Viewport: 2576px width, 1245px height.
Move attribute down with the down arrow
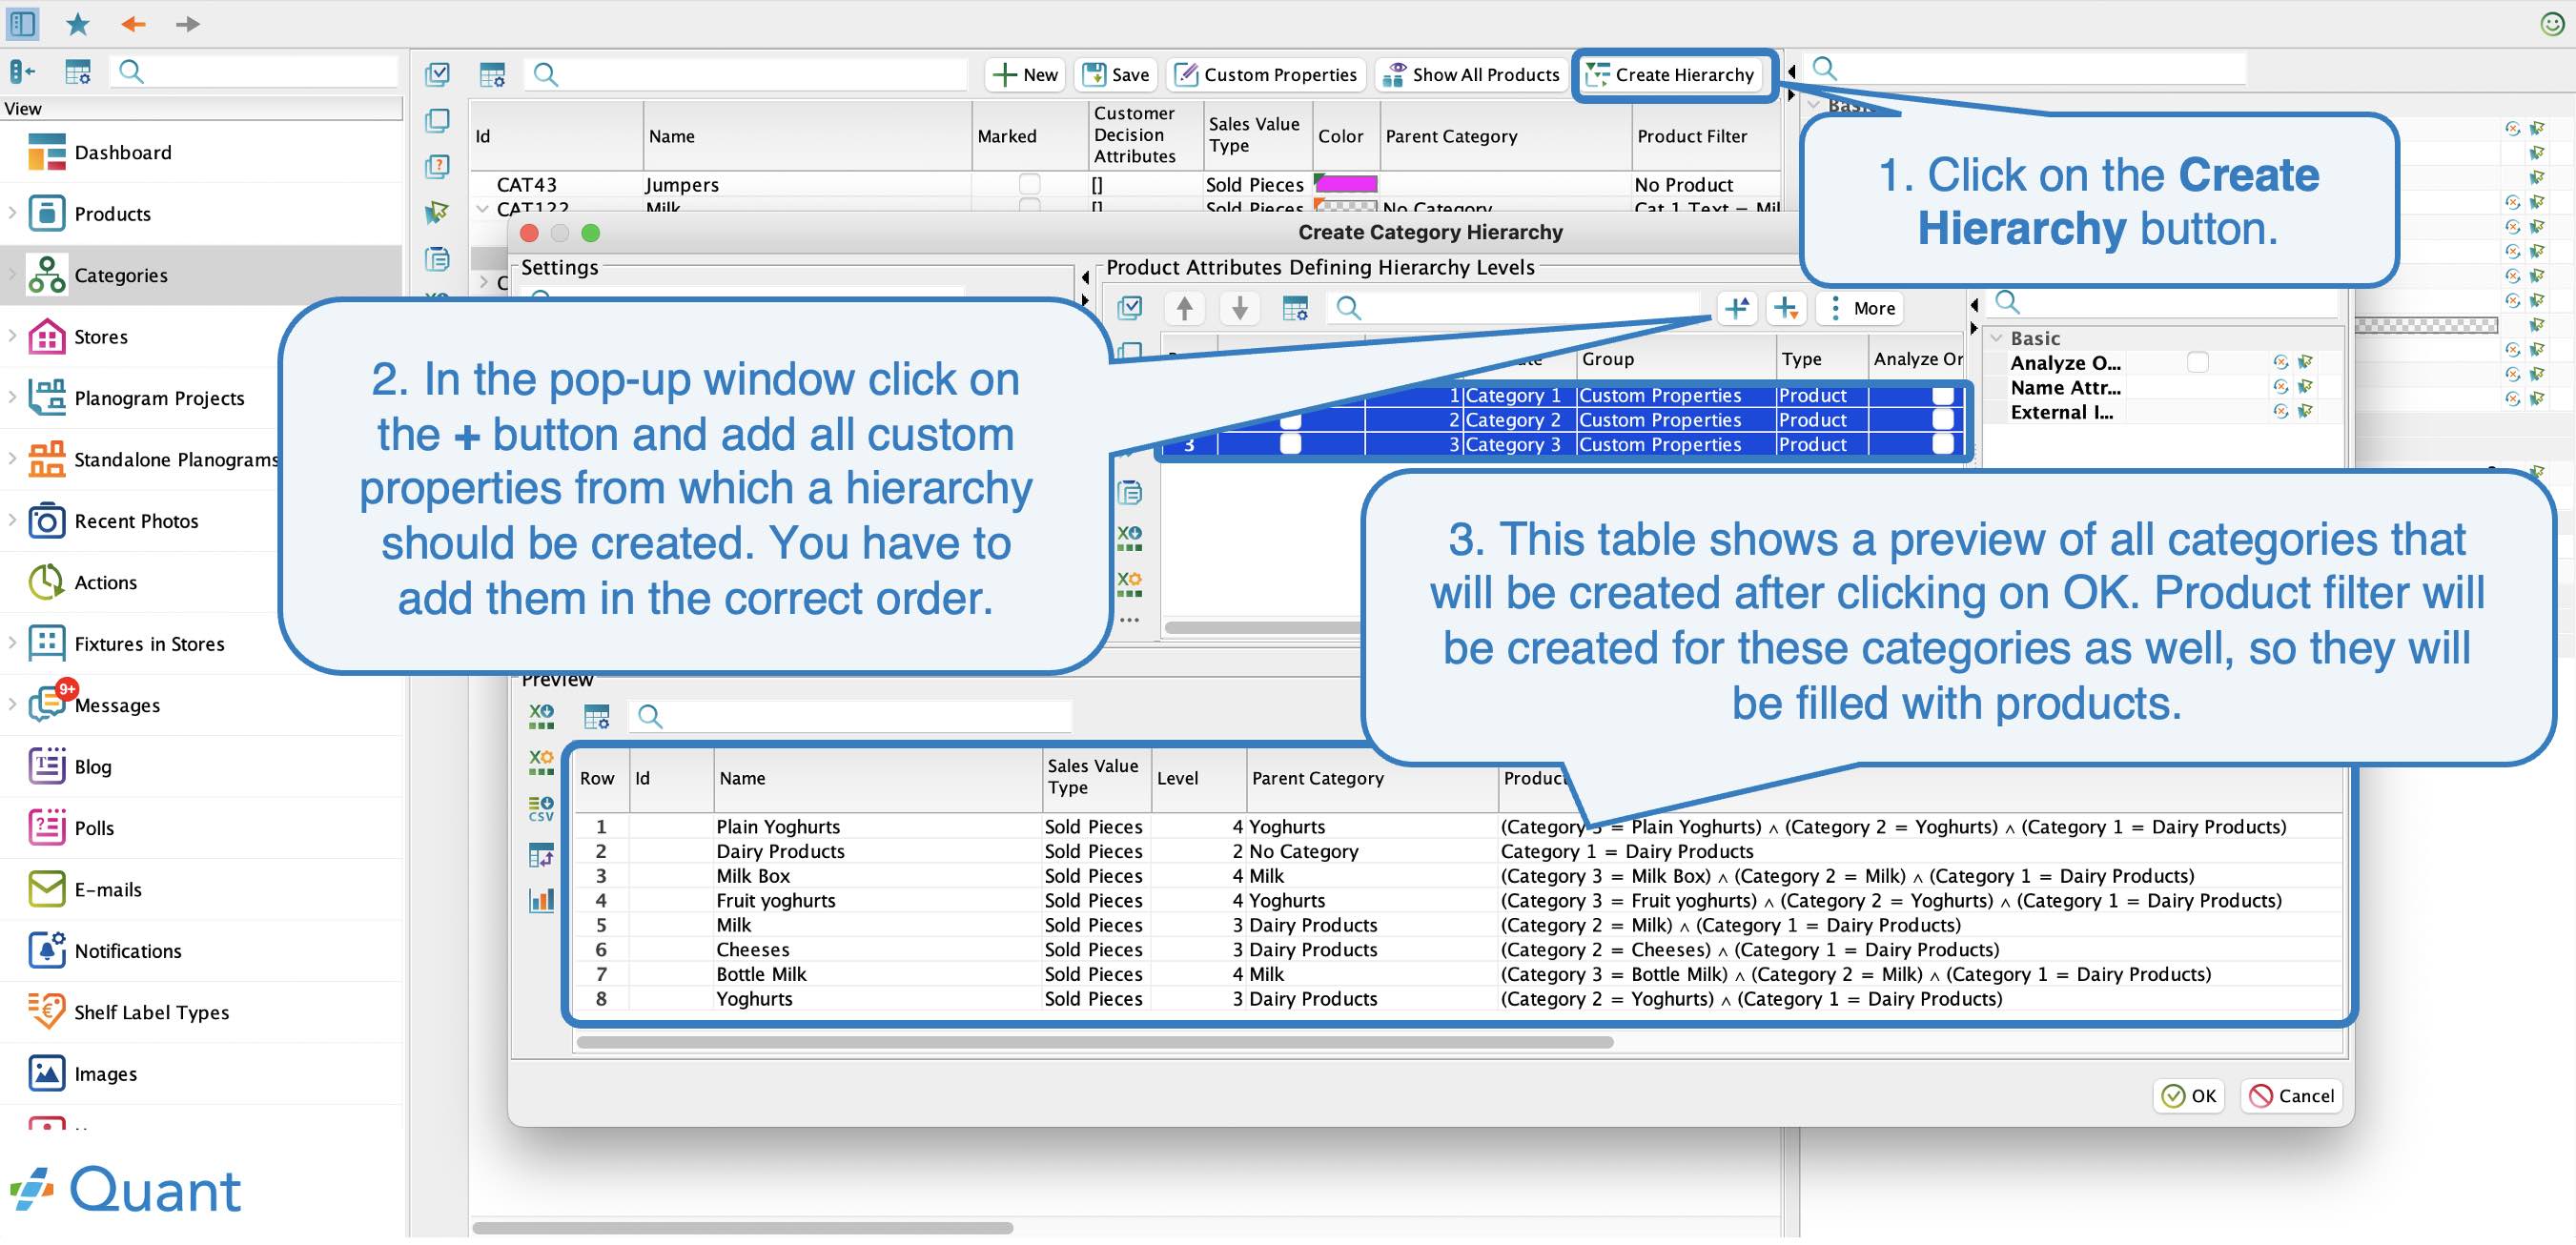coord(1240,309)
